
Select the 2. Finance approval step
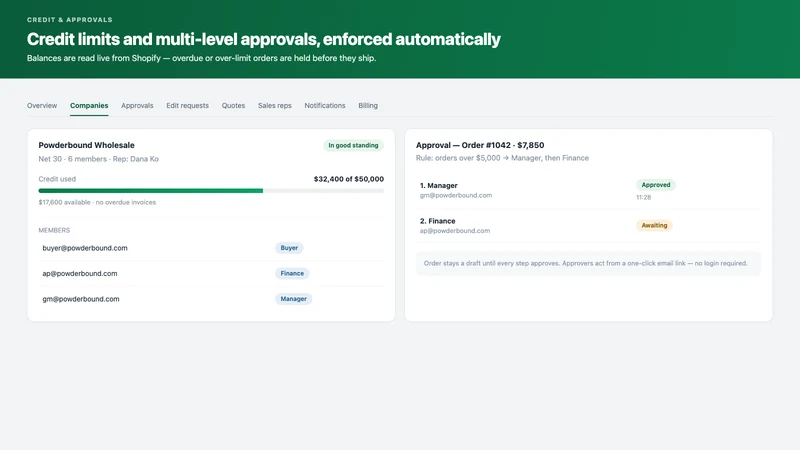tap(588, 226)
